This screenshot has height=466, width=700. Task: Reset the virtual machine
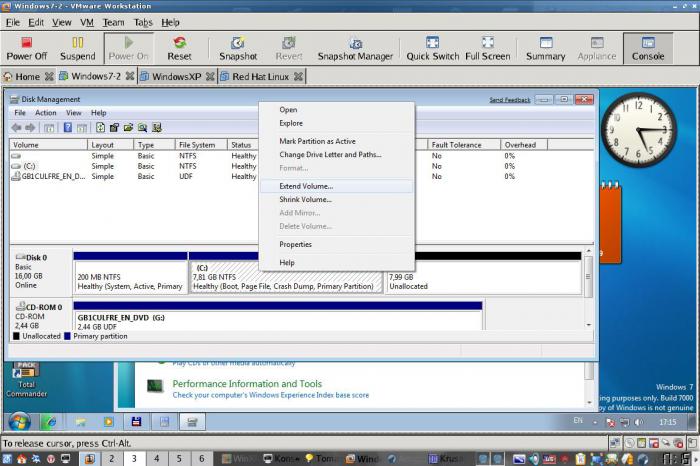179,48
